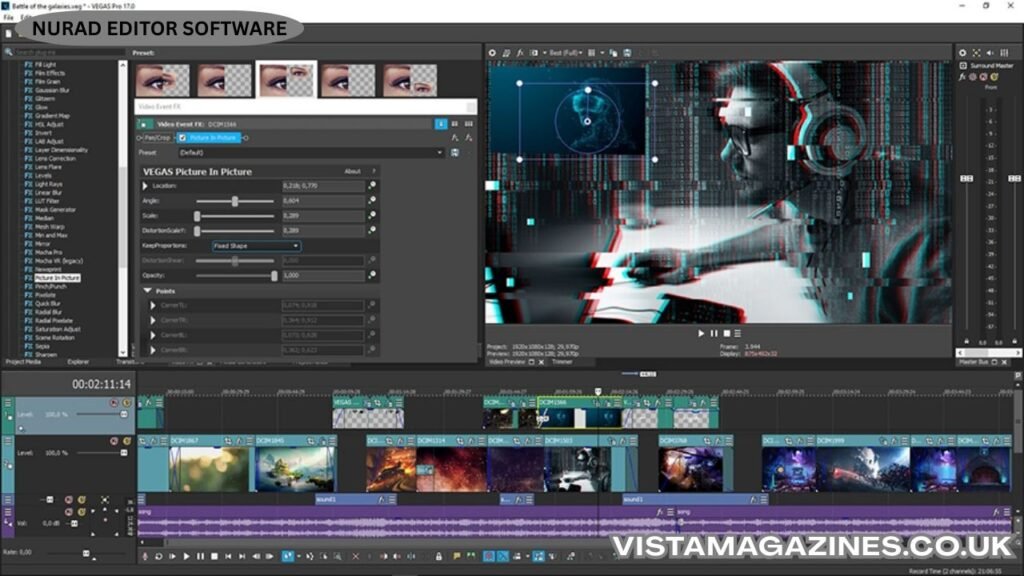Click the About button in Picture In Picture

[352, 171]
